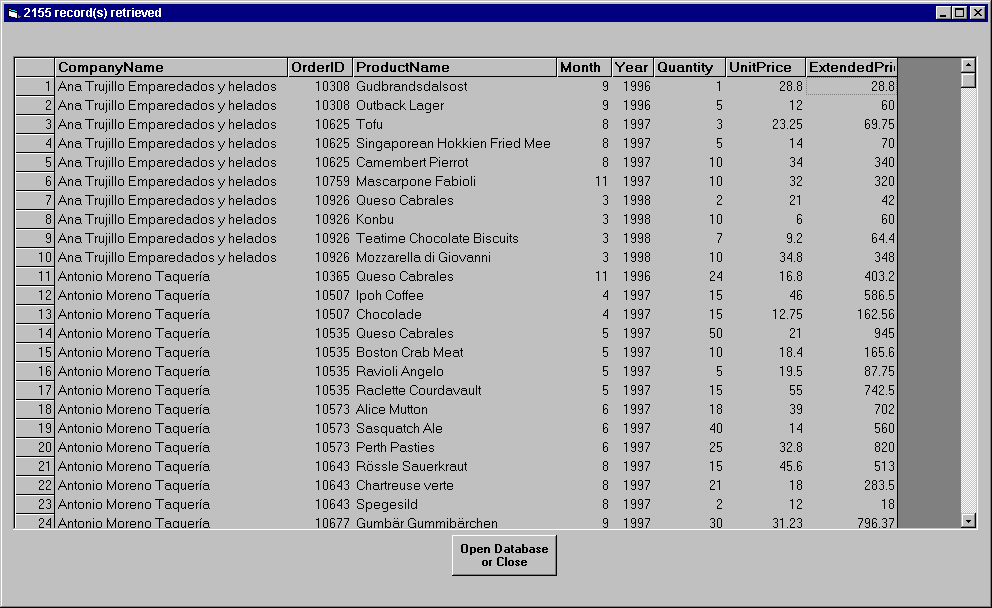Screen dimensions: 992x608
Task: Select the UnitPrice column header
Action: tap(766, 67)
